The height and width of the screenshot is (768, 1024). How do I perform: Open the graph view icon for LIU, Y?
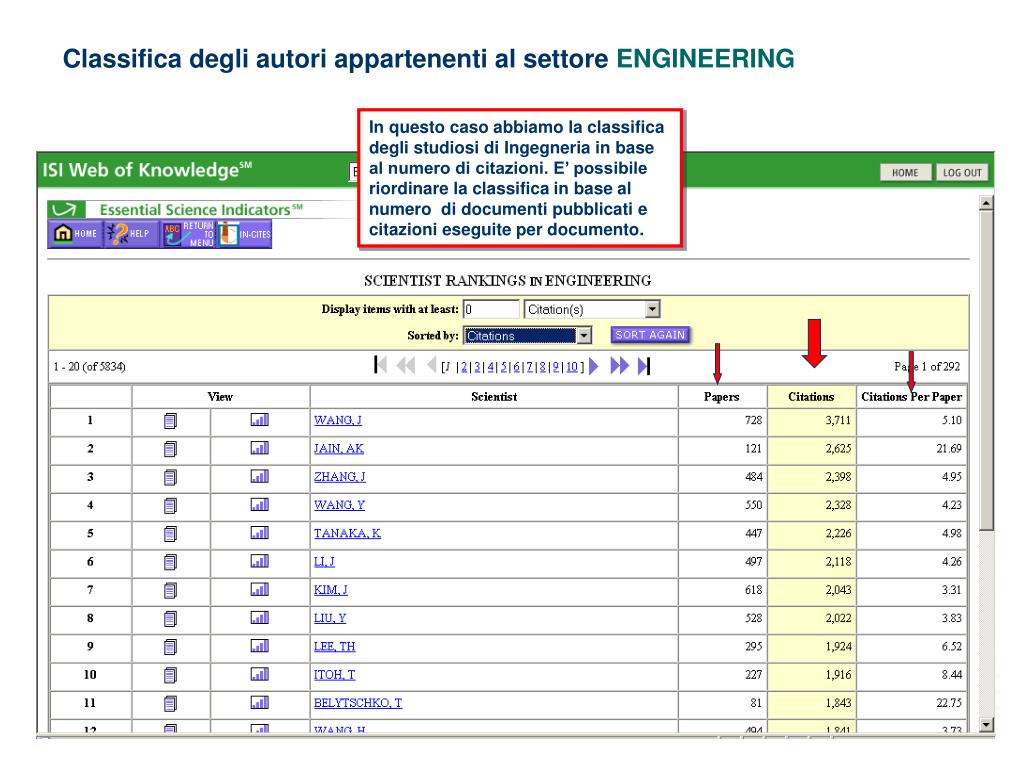pyautogui.click(x=260, y=618)
